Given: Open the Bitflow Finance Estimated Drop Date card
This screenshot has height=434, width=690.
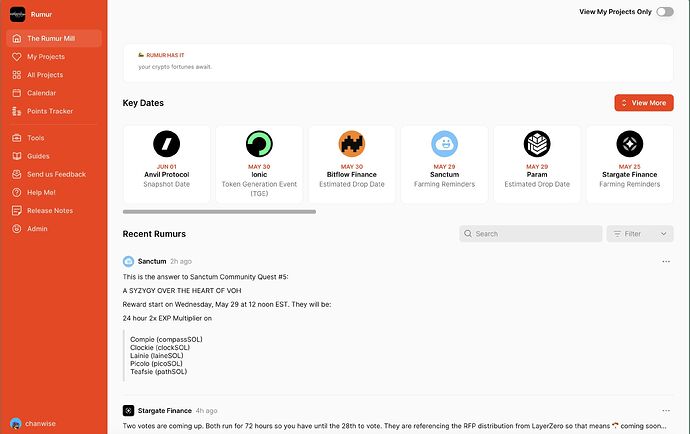Looking at the screenshot, I should coord(352,164).
